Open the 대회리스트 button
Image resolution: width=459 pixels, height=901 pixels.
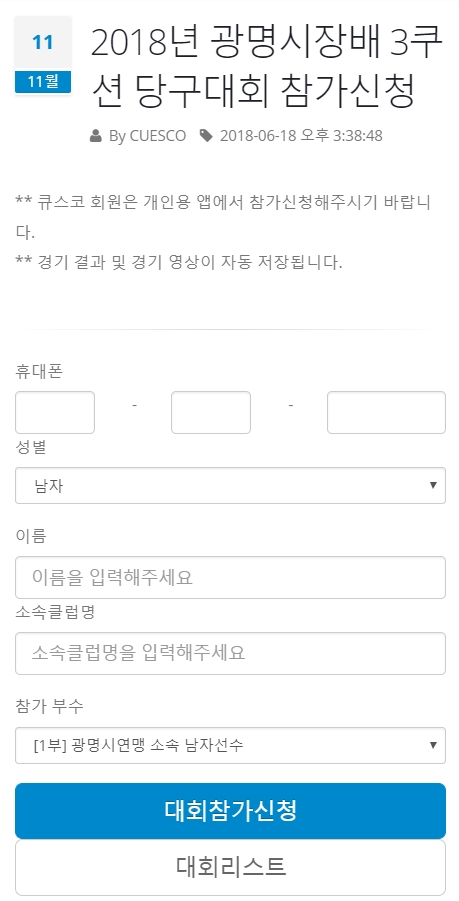point(230,867)
